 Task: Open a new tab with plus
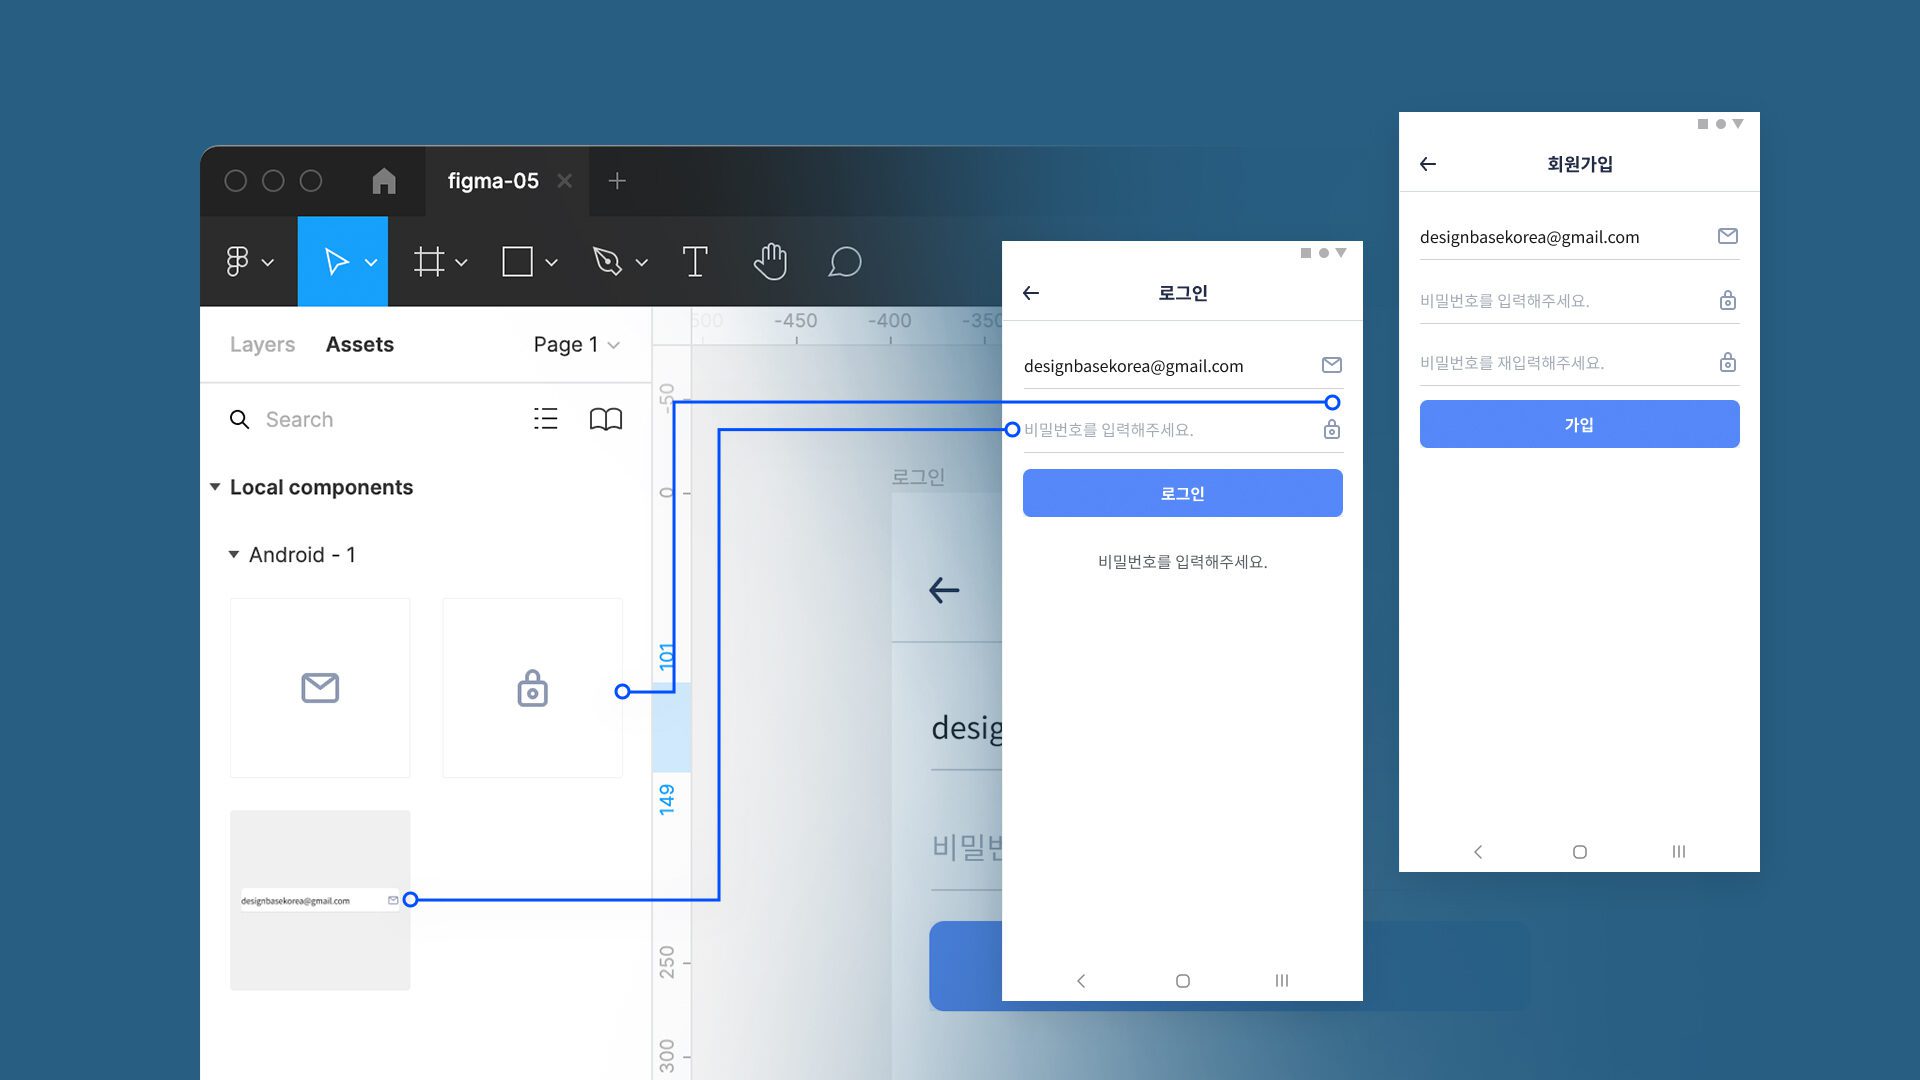617,181
